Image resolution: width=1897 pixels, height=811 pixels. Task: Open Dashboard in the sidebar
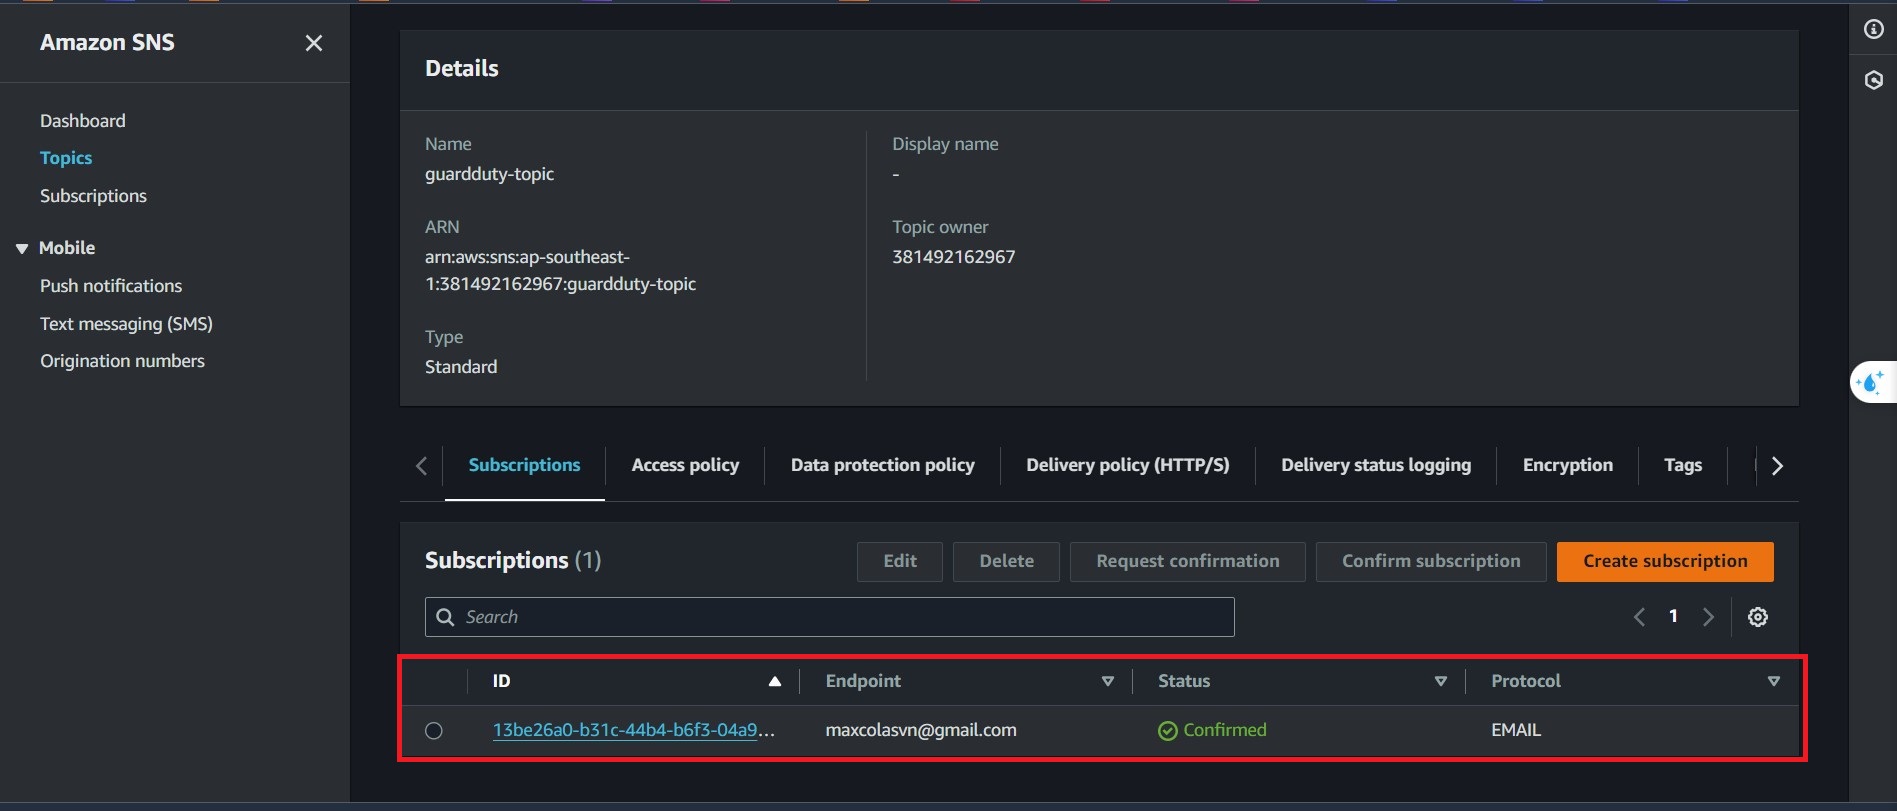pos(83,121)
